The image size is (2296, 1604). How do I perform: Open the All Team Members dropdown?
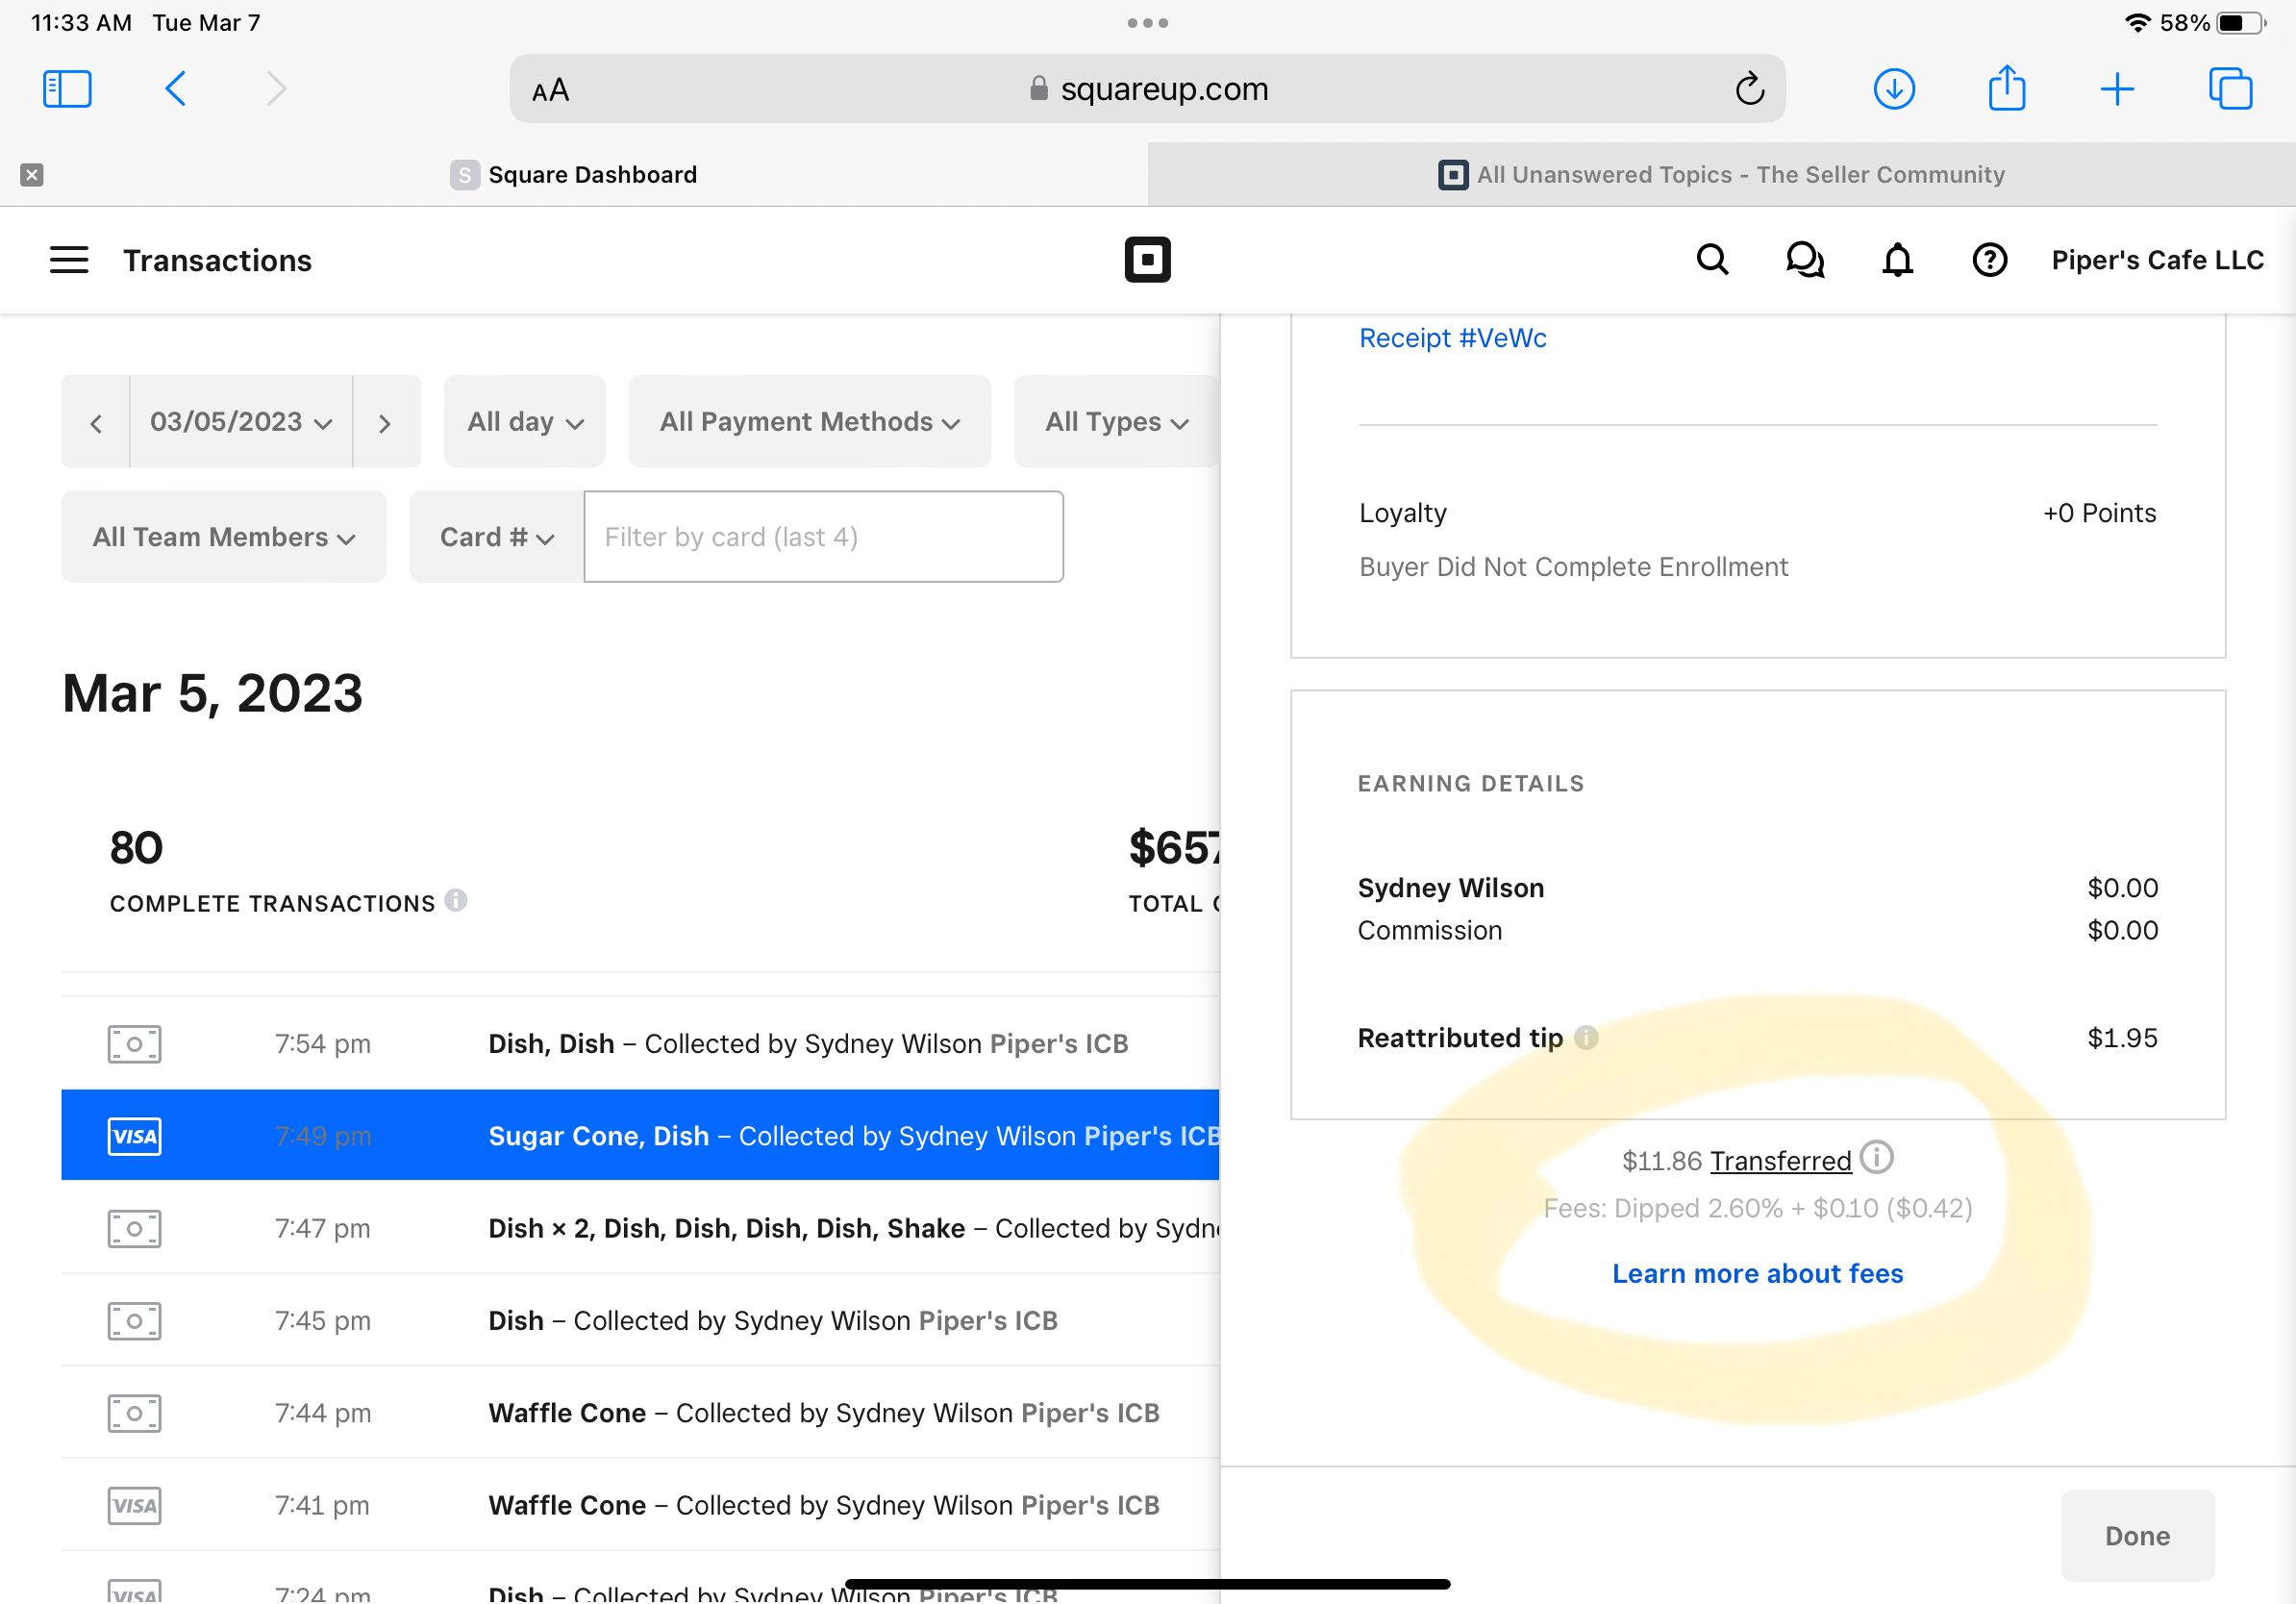pos(224,537)
